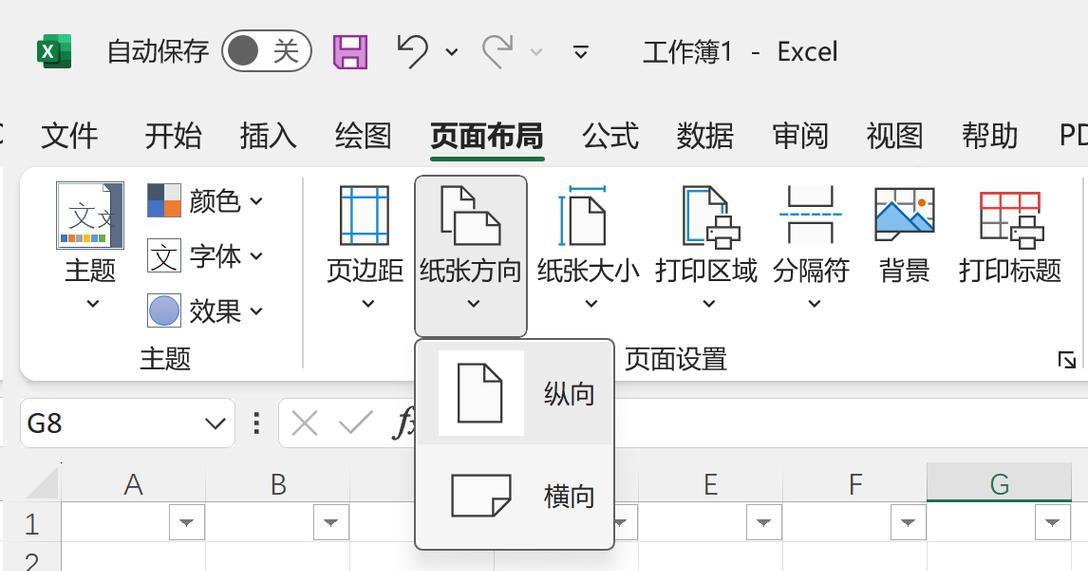This screenshot has width=1088, height=571.
Task: Switch to the 审阅 tab
Action: (800, 135)
